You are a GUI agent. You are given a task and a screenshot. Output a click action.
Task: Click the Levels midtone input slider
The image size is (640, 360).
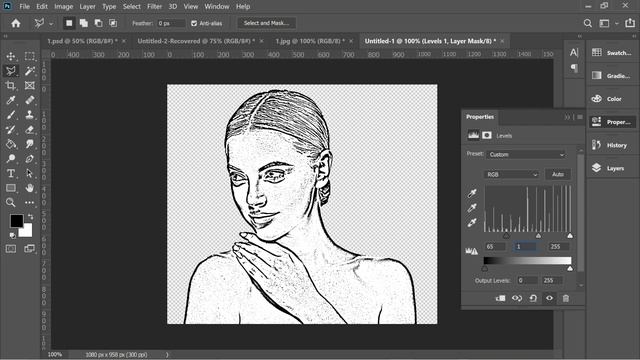tap(538, 236)
